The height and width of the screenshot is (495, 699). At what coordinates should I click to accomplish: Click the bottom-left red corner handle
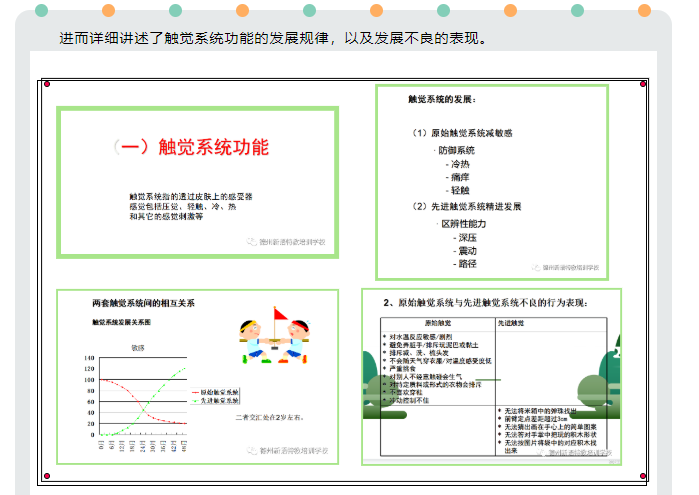pyautogui.click(x=45, y=475)
